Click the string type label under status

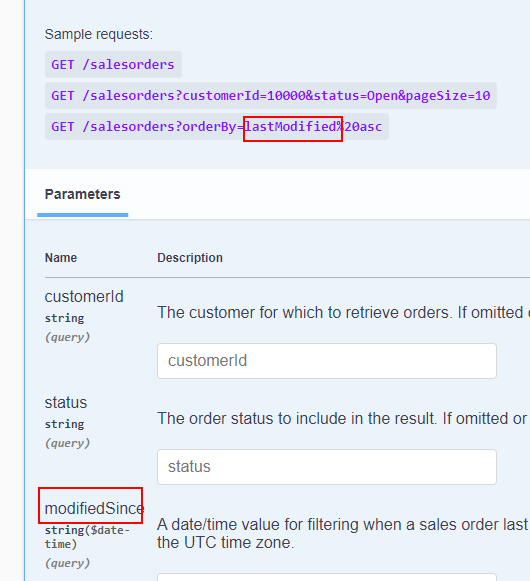tap(64, 424)
